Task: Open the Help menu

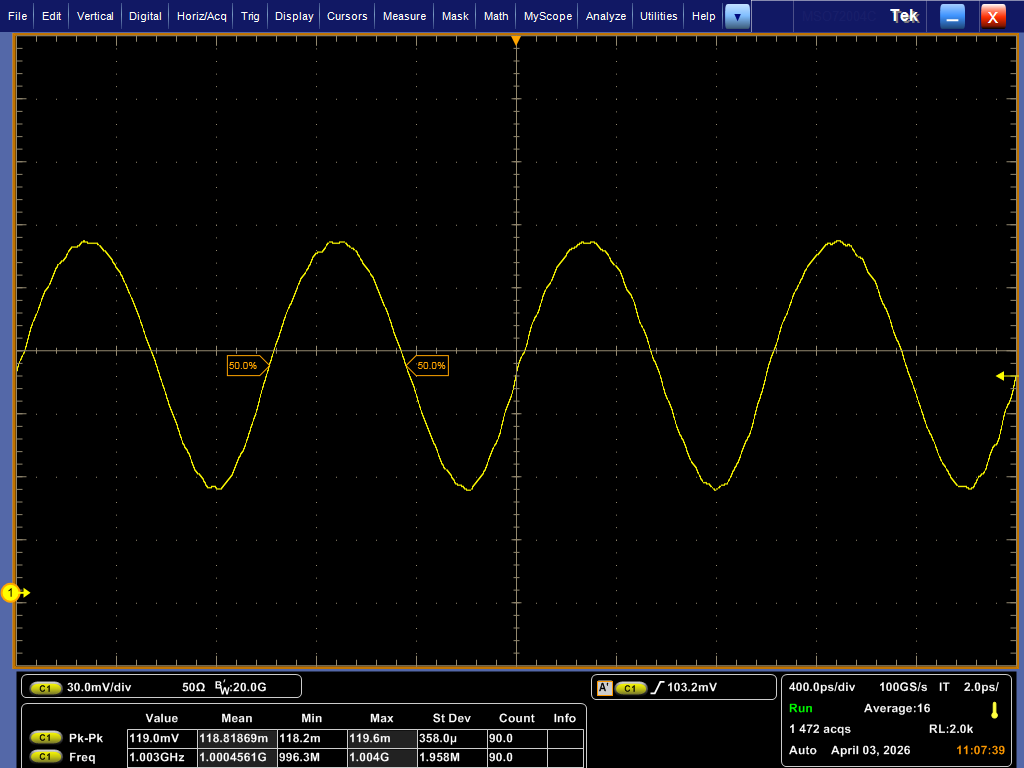Action: point(703,16)
